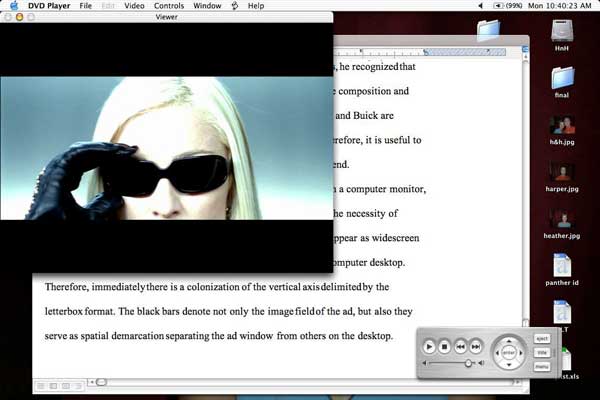
Task: Stop playback on the DVD controller
Action: (444, 347)
